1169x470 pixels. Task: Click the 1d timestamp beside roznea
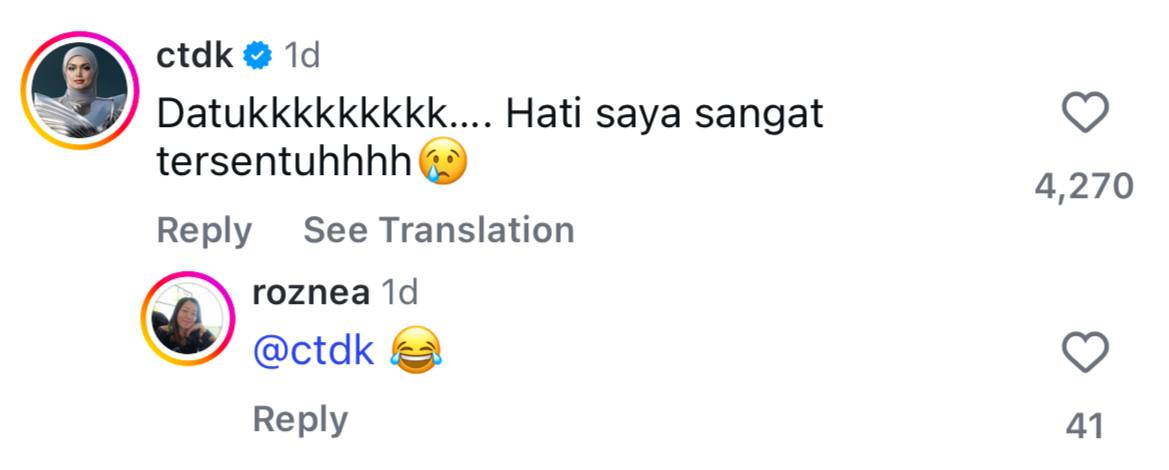pos(401,293)
